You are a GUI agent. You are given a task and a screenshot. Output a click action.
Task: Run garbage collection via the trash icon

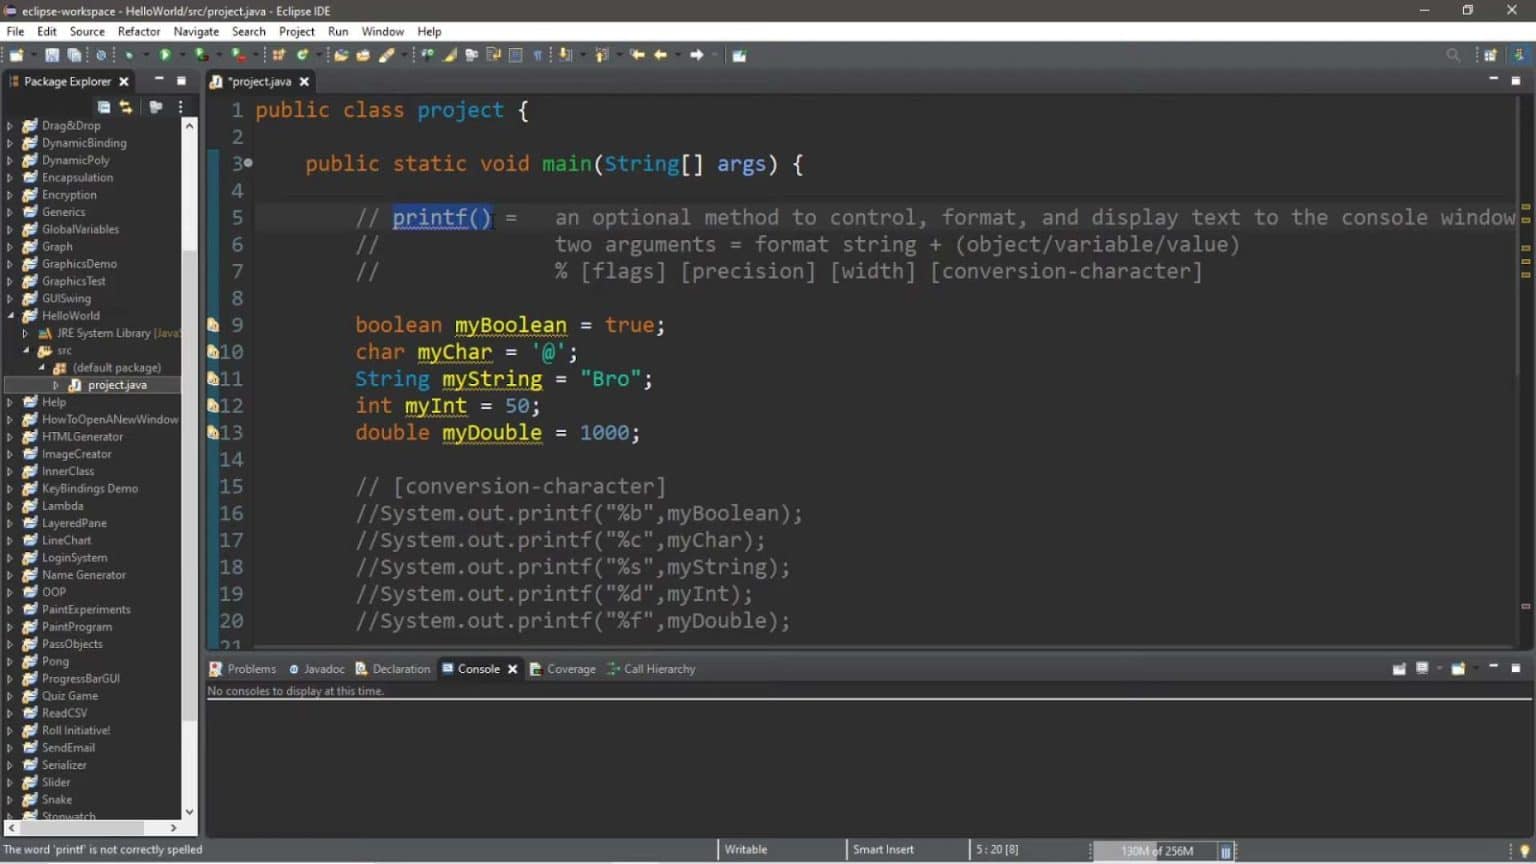tap(1227, 849)
